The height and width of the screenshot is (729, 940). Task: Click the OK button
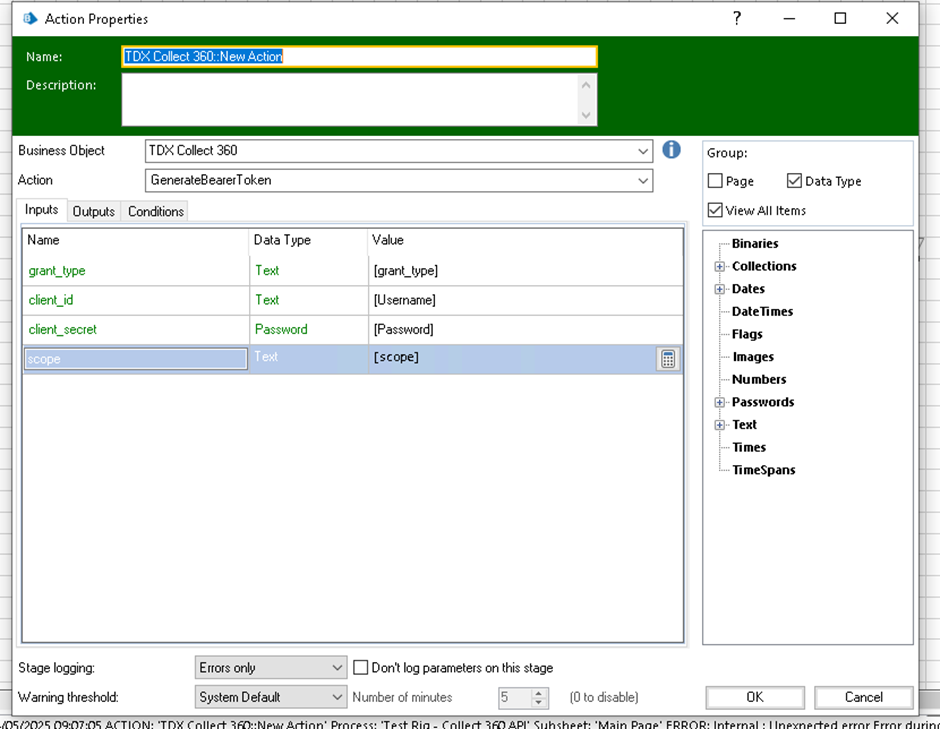click(x=754, y=697)
